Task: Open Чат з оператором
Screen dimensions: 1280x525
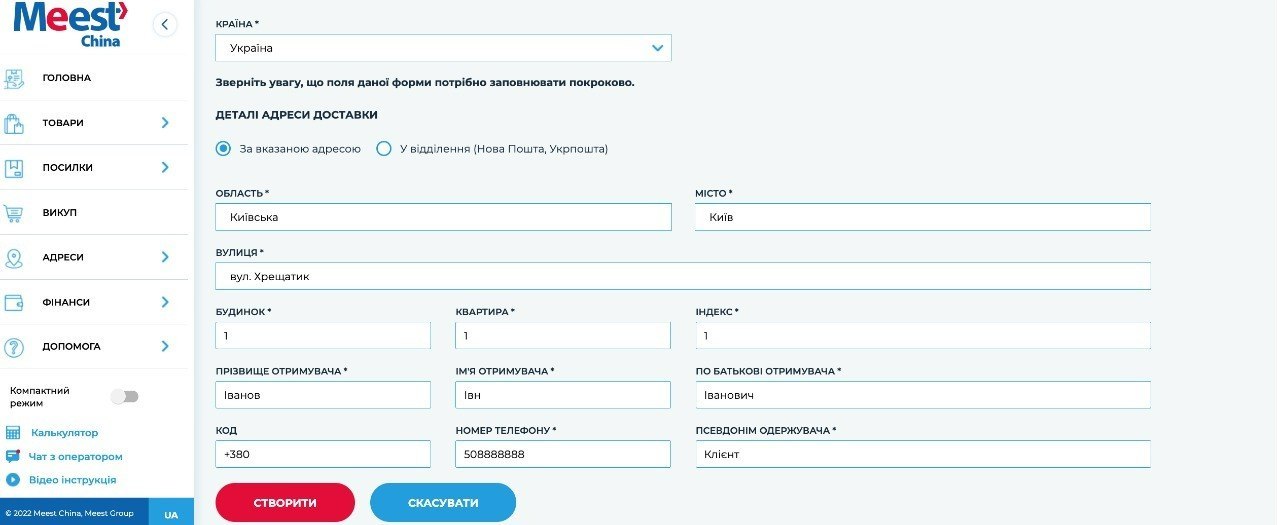Action: 75,456
